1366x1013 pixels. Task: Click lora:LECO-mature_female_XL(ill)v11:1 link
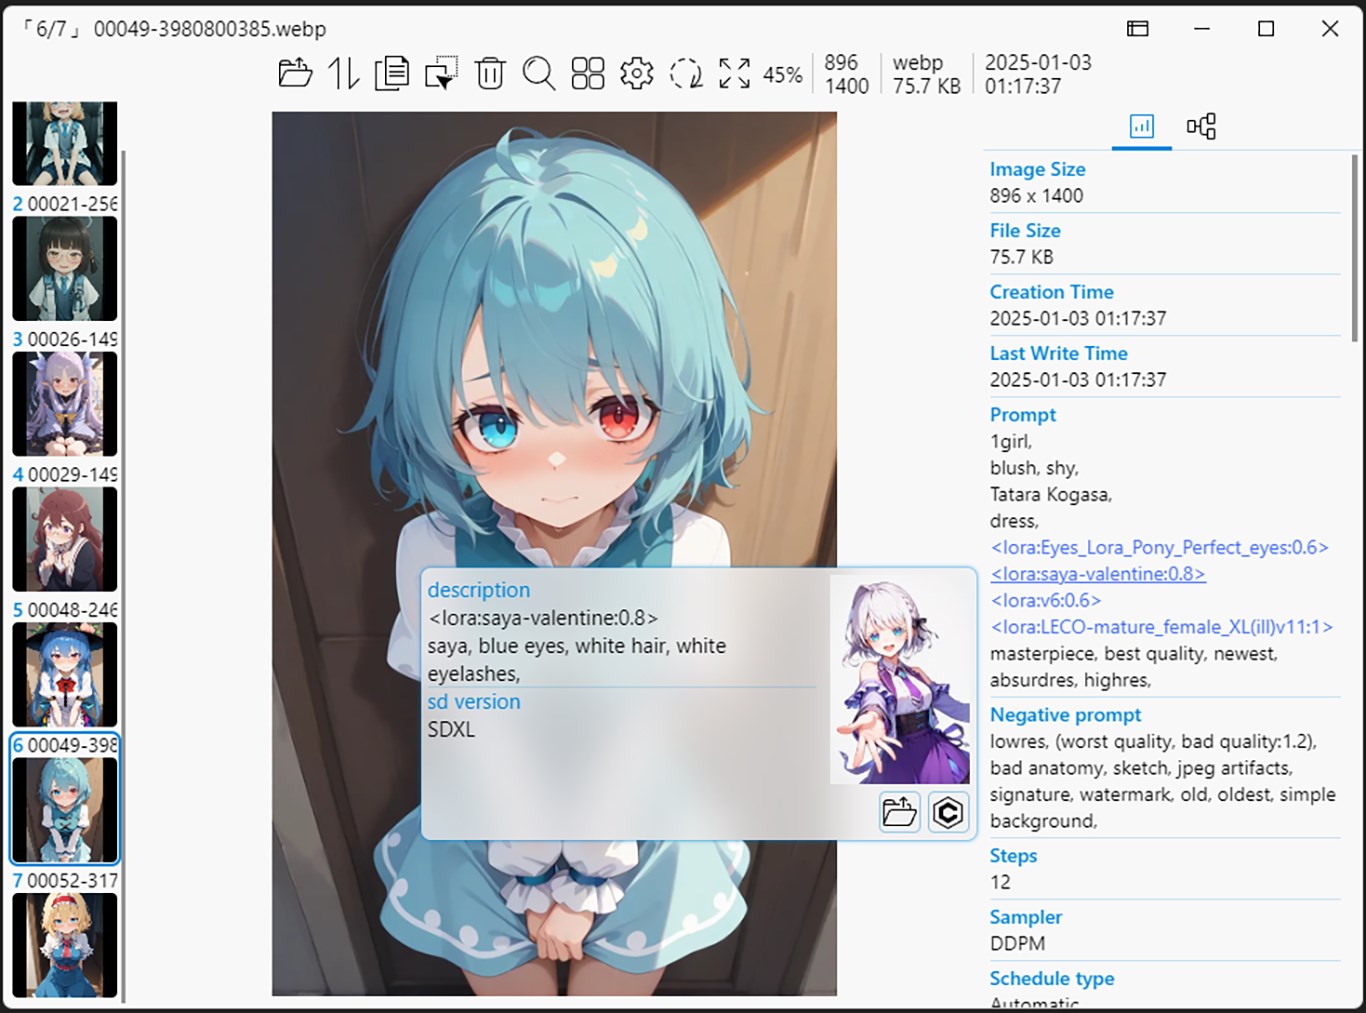pos(1162,627)
